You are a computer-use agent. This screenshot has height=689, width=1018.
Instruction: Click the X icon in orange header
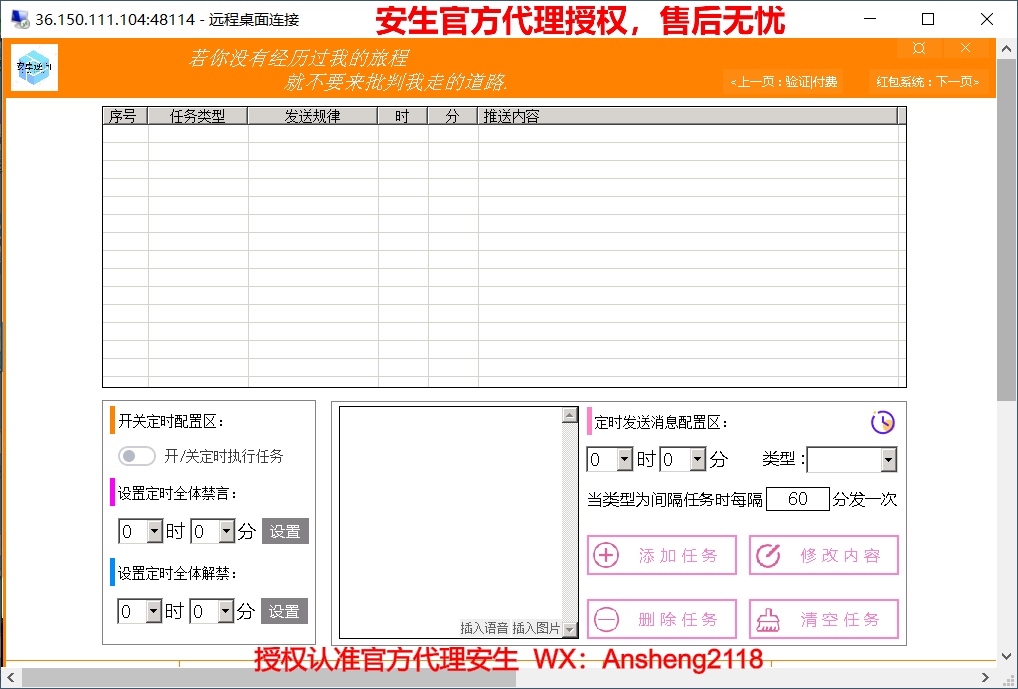[x=965, y=48]
